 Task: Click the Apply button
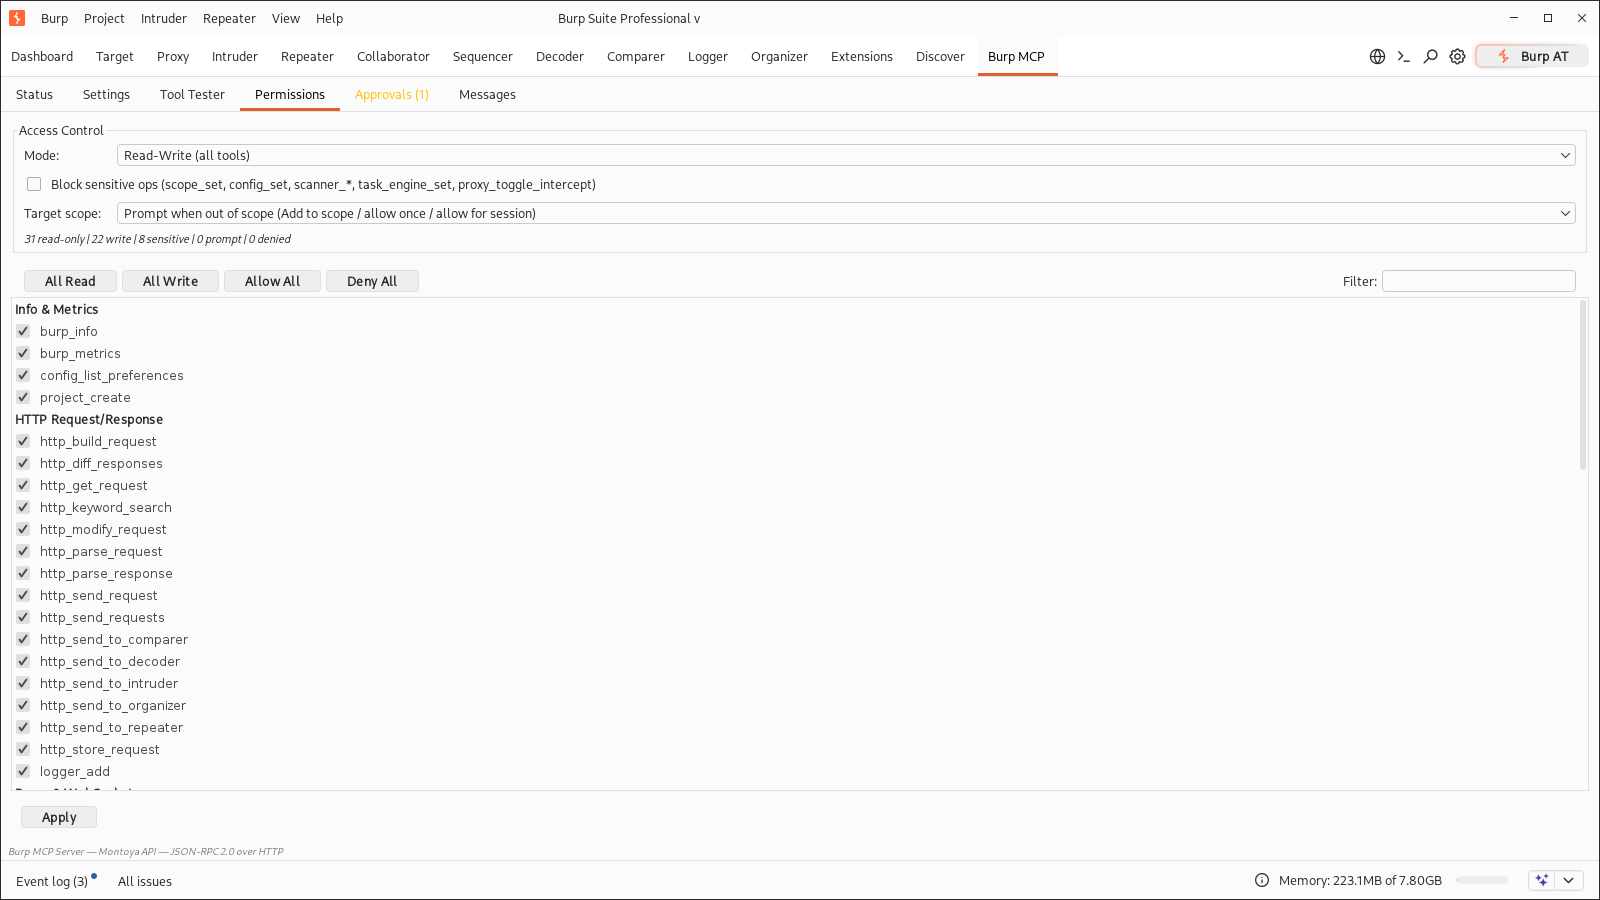coord(59,817)
